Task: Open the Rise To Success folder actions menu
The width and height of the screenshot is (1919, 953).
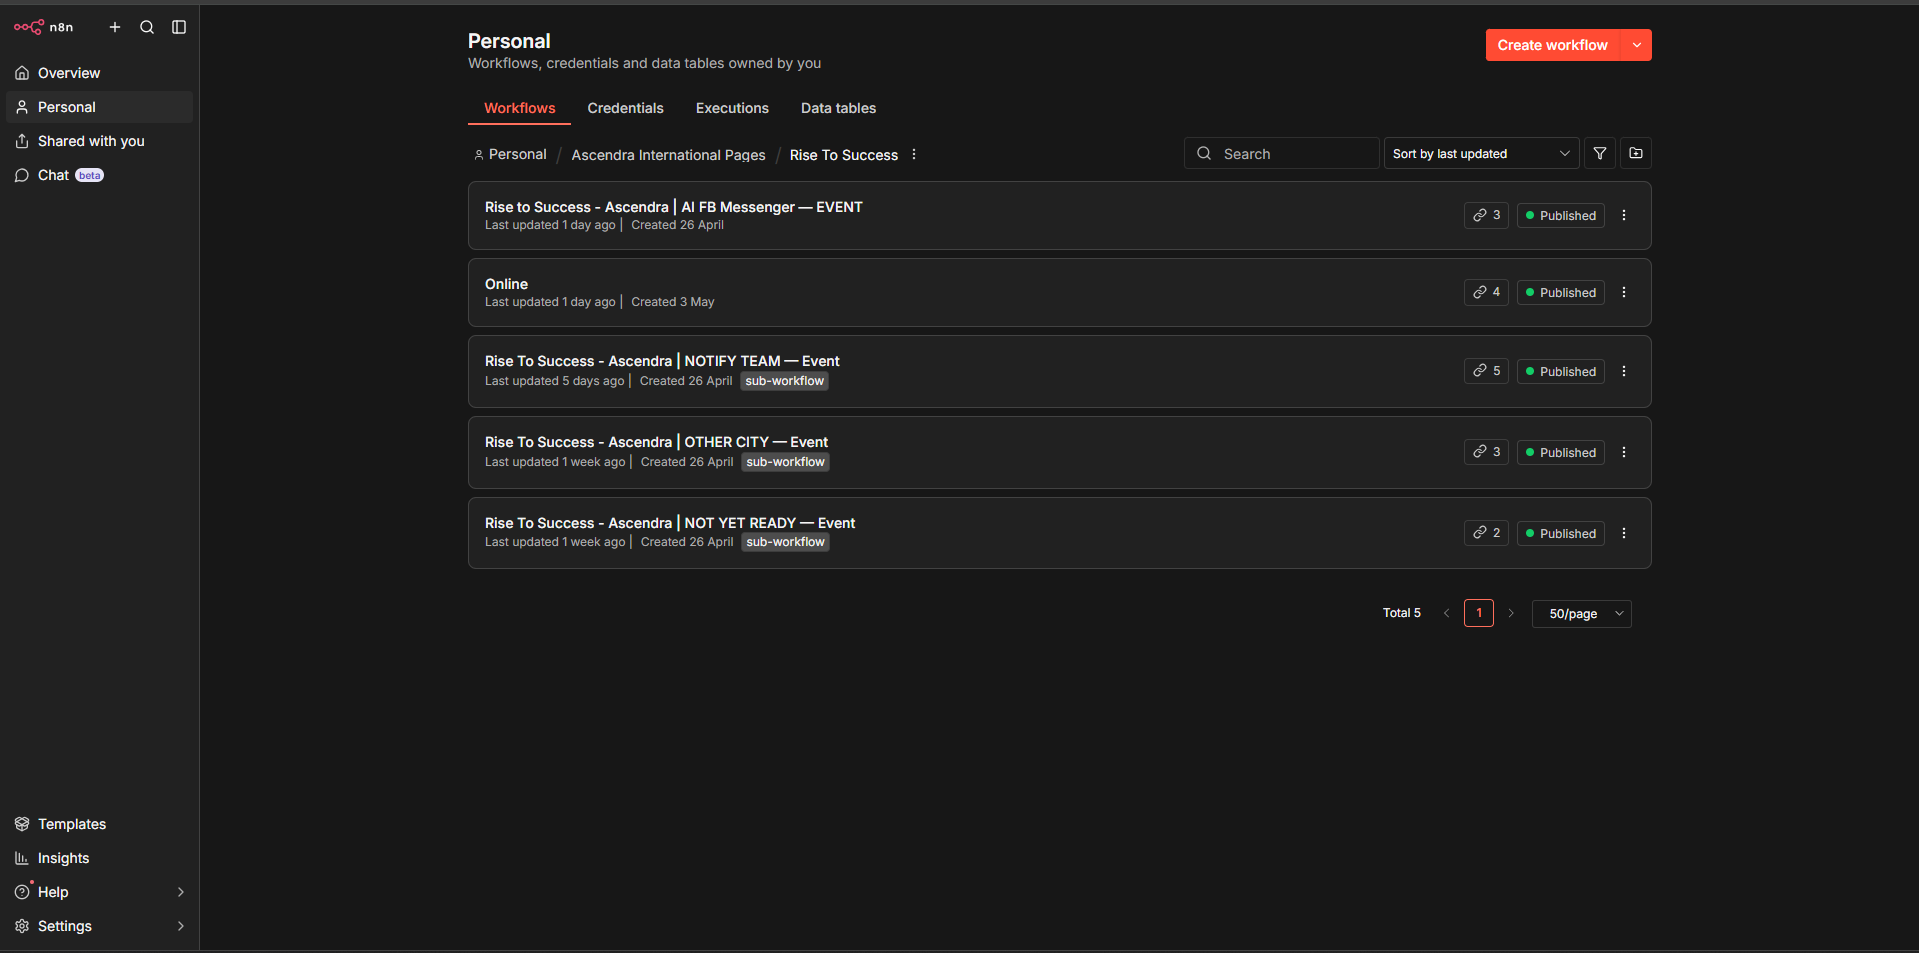Action: (x=914, y=154)
